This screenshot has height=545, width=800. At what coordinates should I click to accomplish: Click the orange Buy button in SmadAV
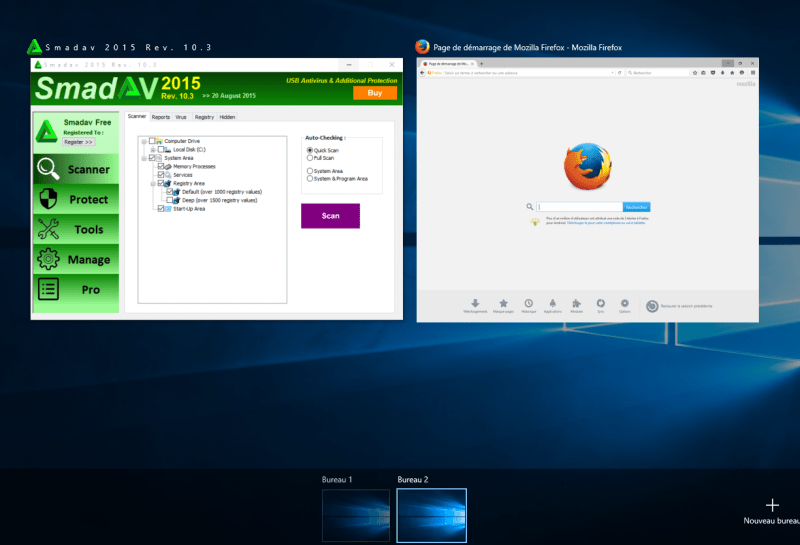pyautogui.click(x=375, y=93)
